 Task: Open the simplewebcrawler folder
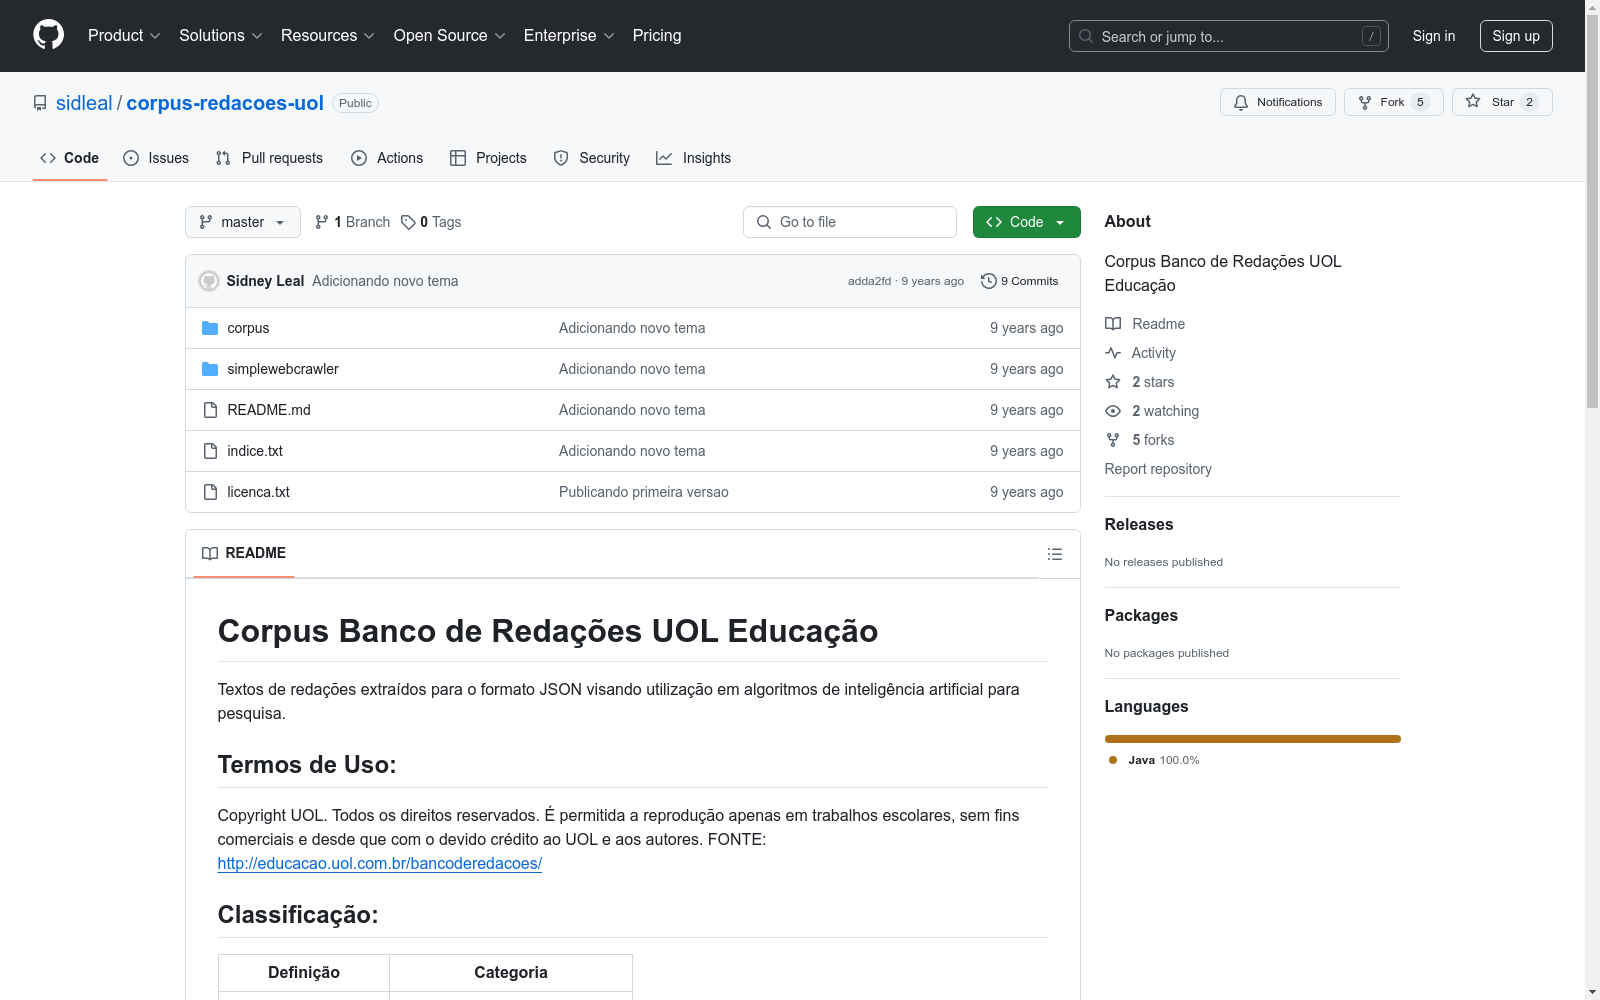(283, 369)
